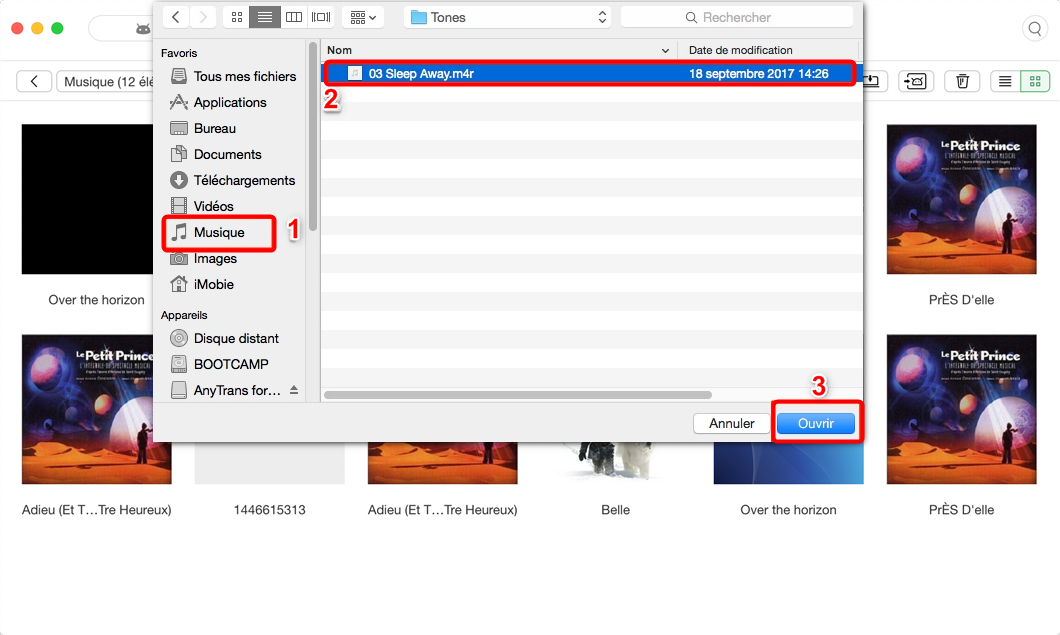
Task: Switch file dialog to cover flow view
Action: pyautogui.click(x=321, y=17)
